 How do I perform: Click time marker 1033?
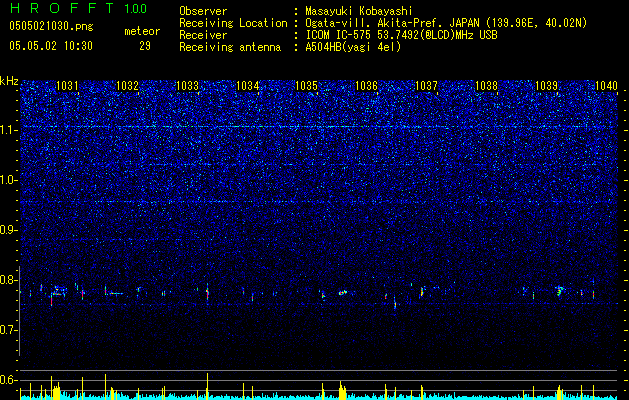187,85
